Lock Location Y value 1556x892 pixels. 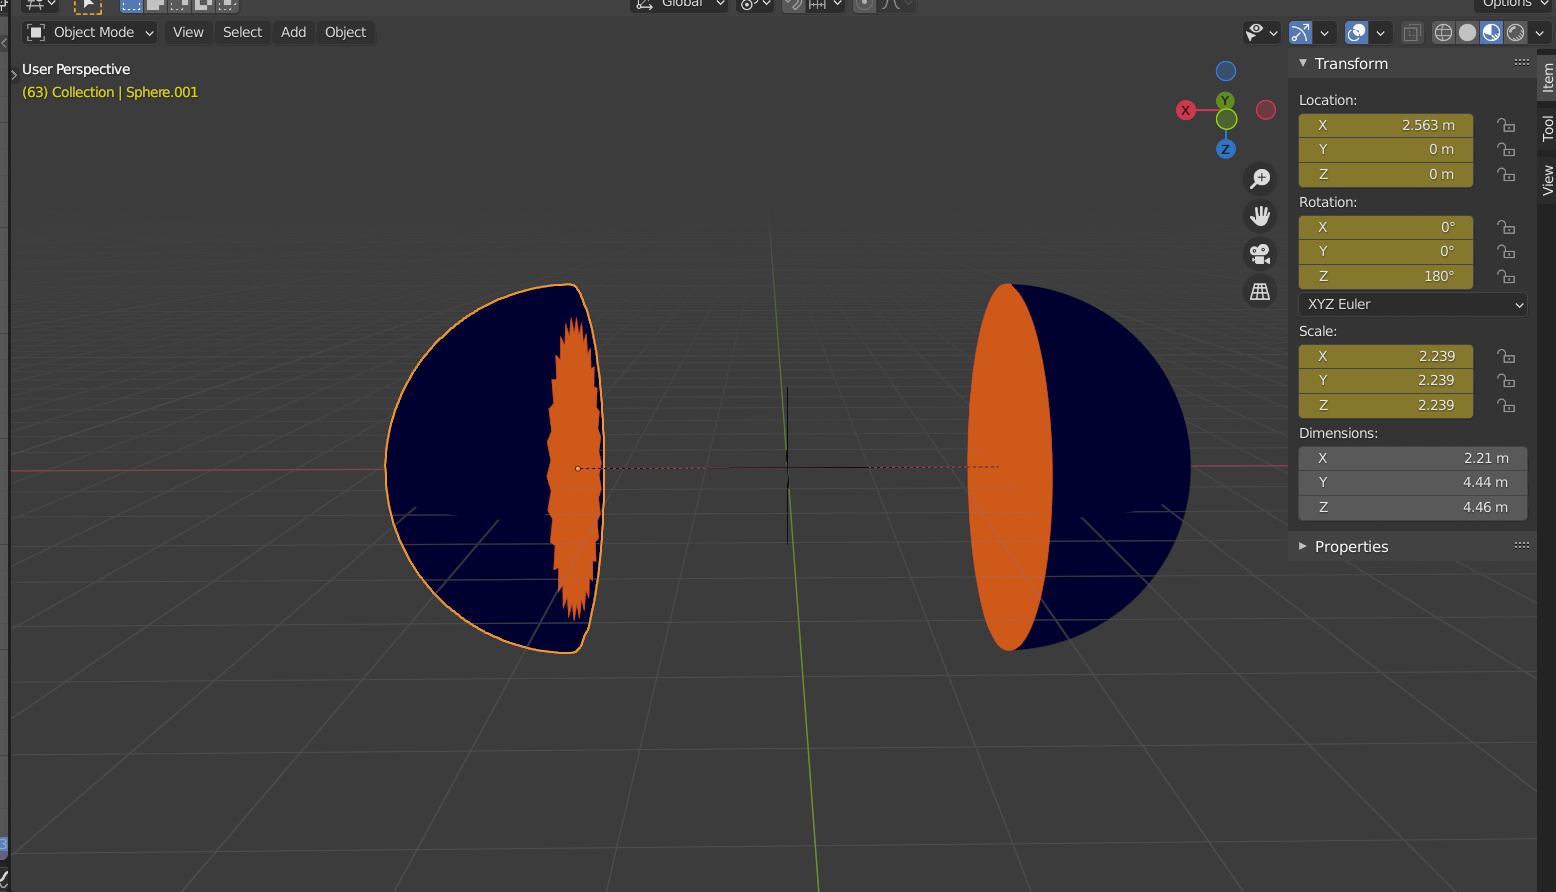pos(1506,149)
